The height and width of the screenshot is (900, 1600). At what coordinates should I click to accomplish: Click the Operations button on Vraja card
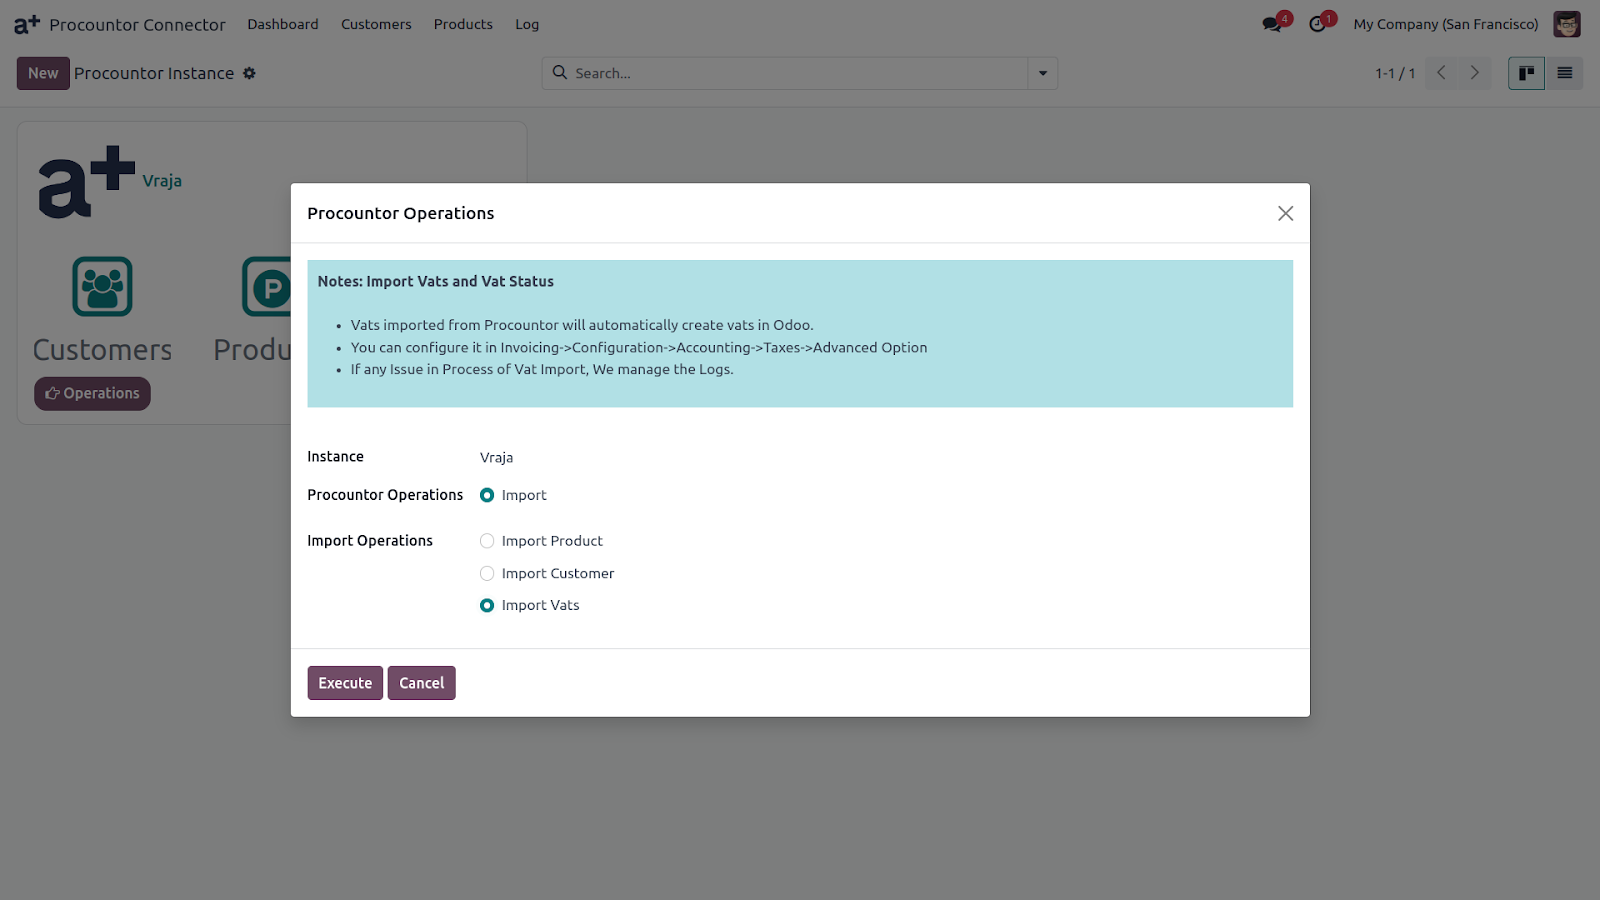(x=92, y=393)
